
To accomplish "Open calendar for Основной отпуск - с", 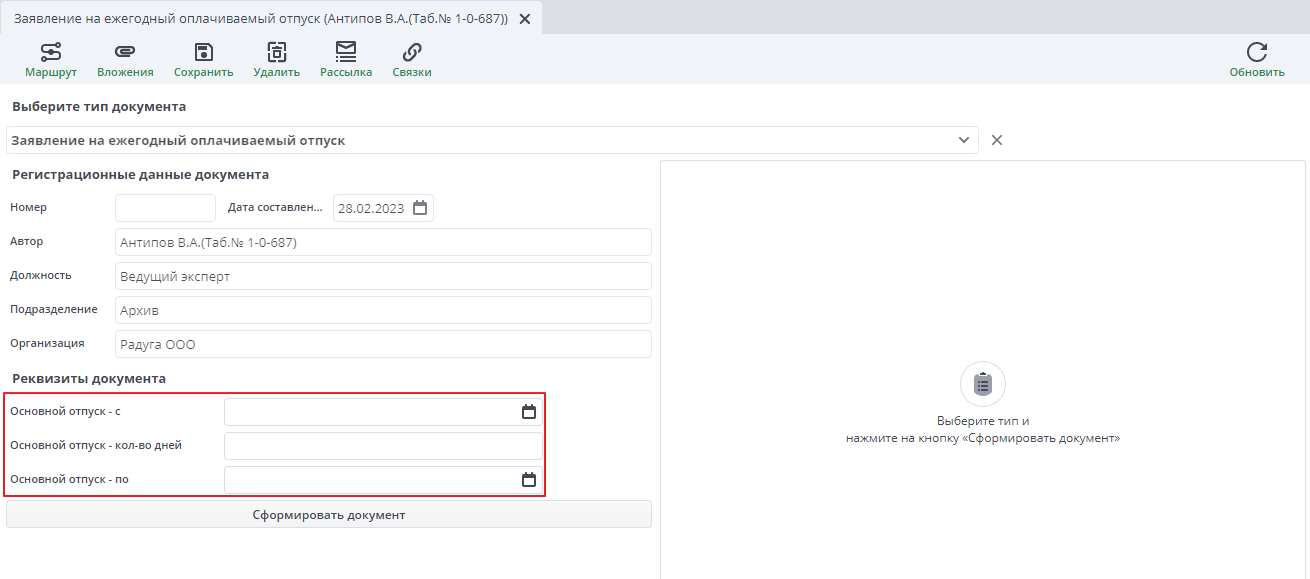I will tap(529, 412).
